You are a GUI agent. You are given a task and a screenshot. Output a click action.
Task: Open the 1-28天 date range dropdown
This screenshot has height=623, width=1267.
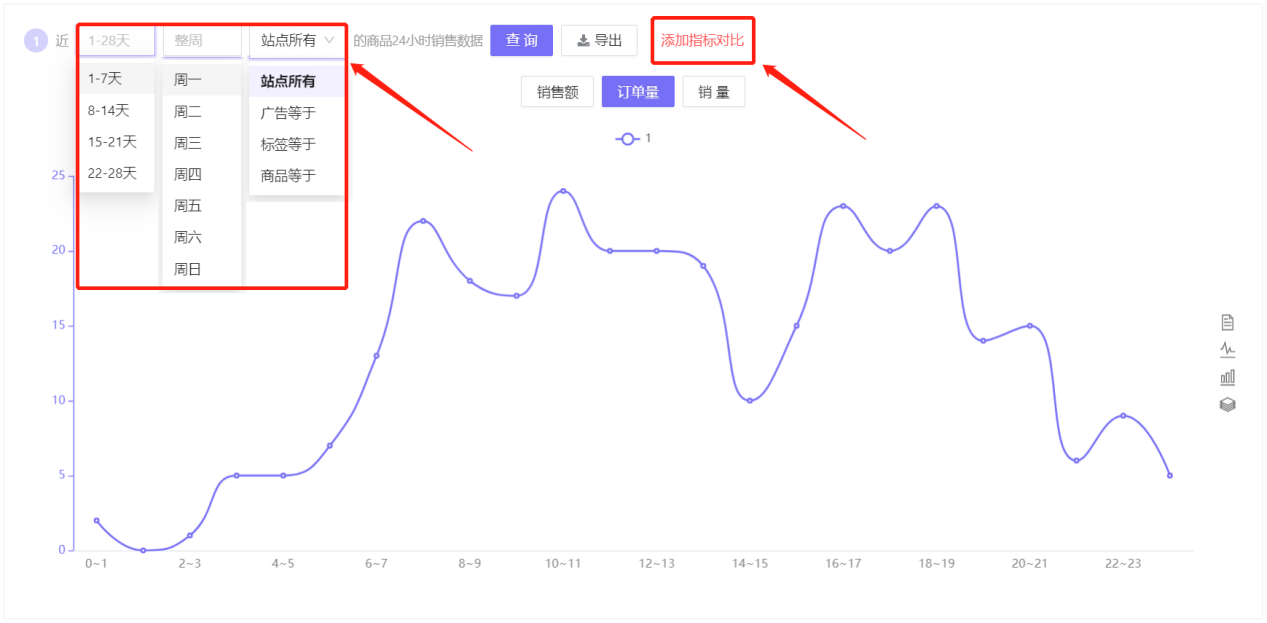[x=115, y=40]
